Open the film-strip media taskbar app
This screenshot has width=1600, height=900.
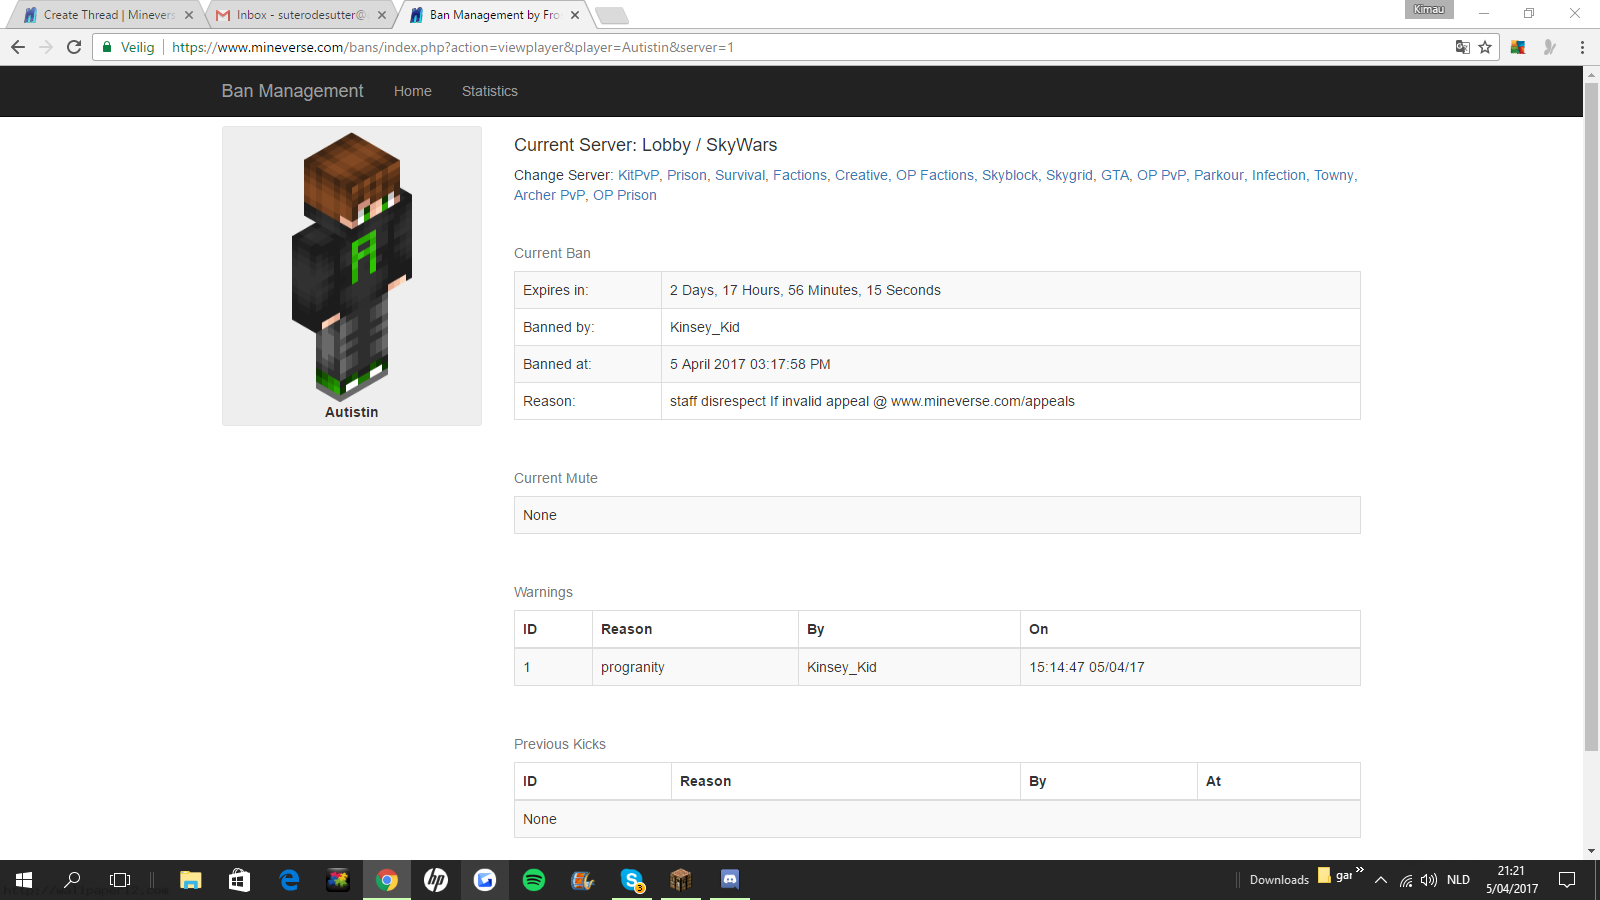(x=583, y=880)
